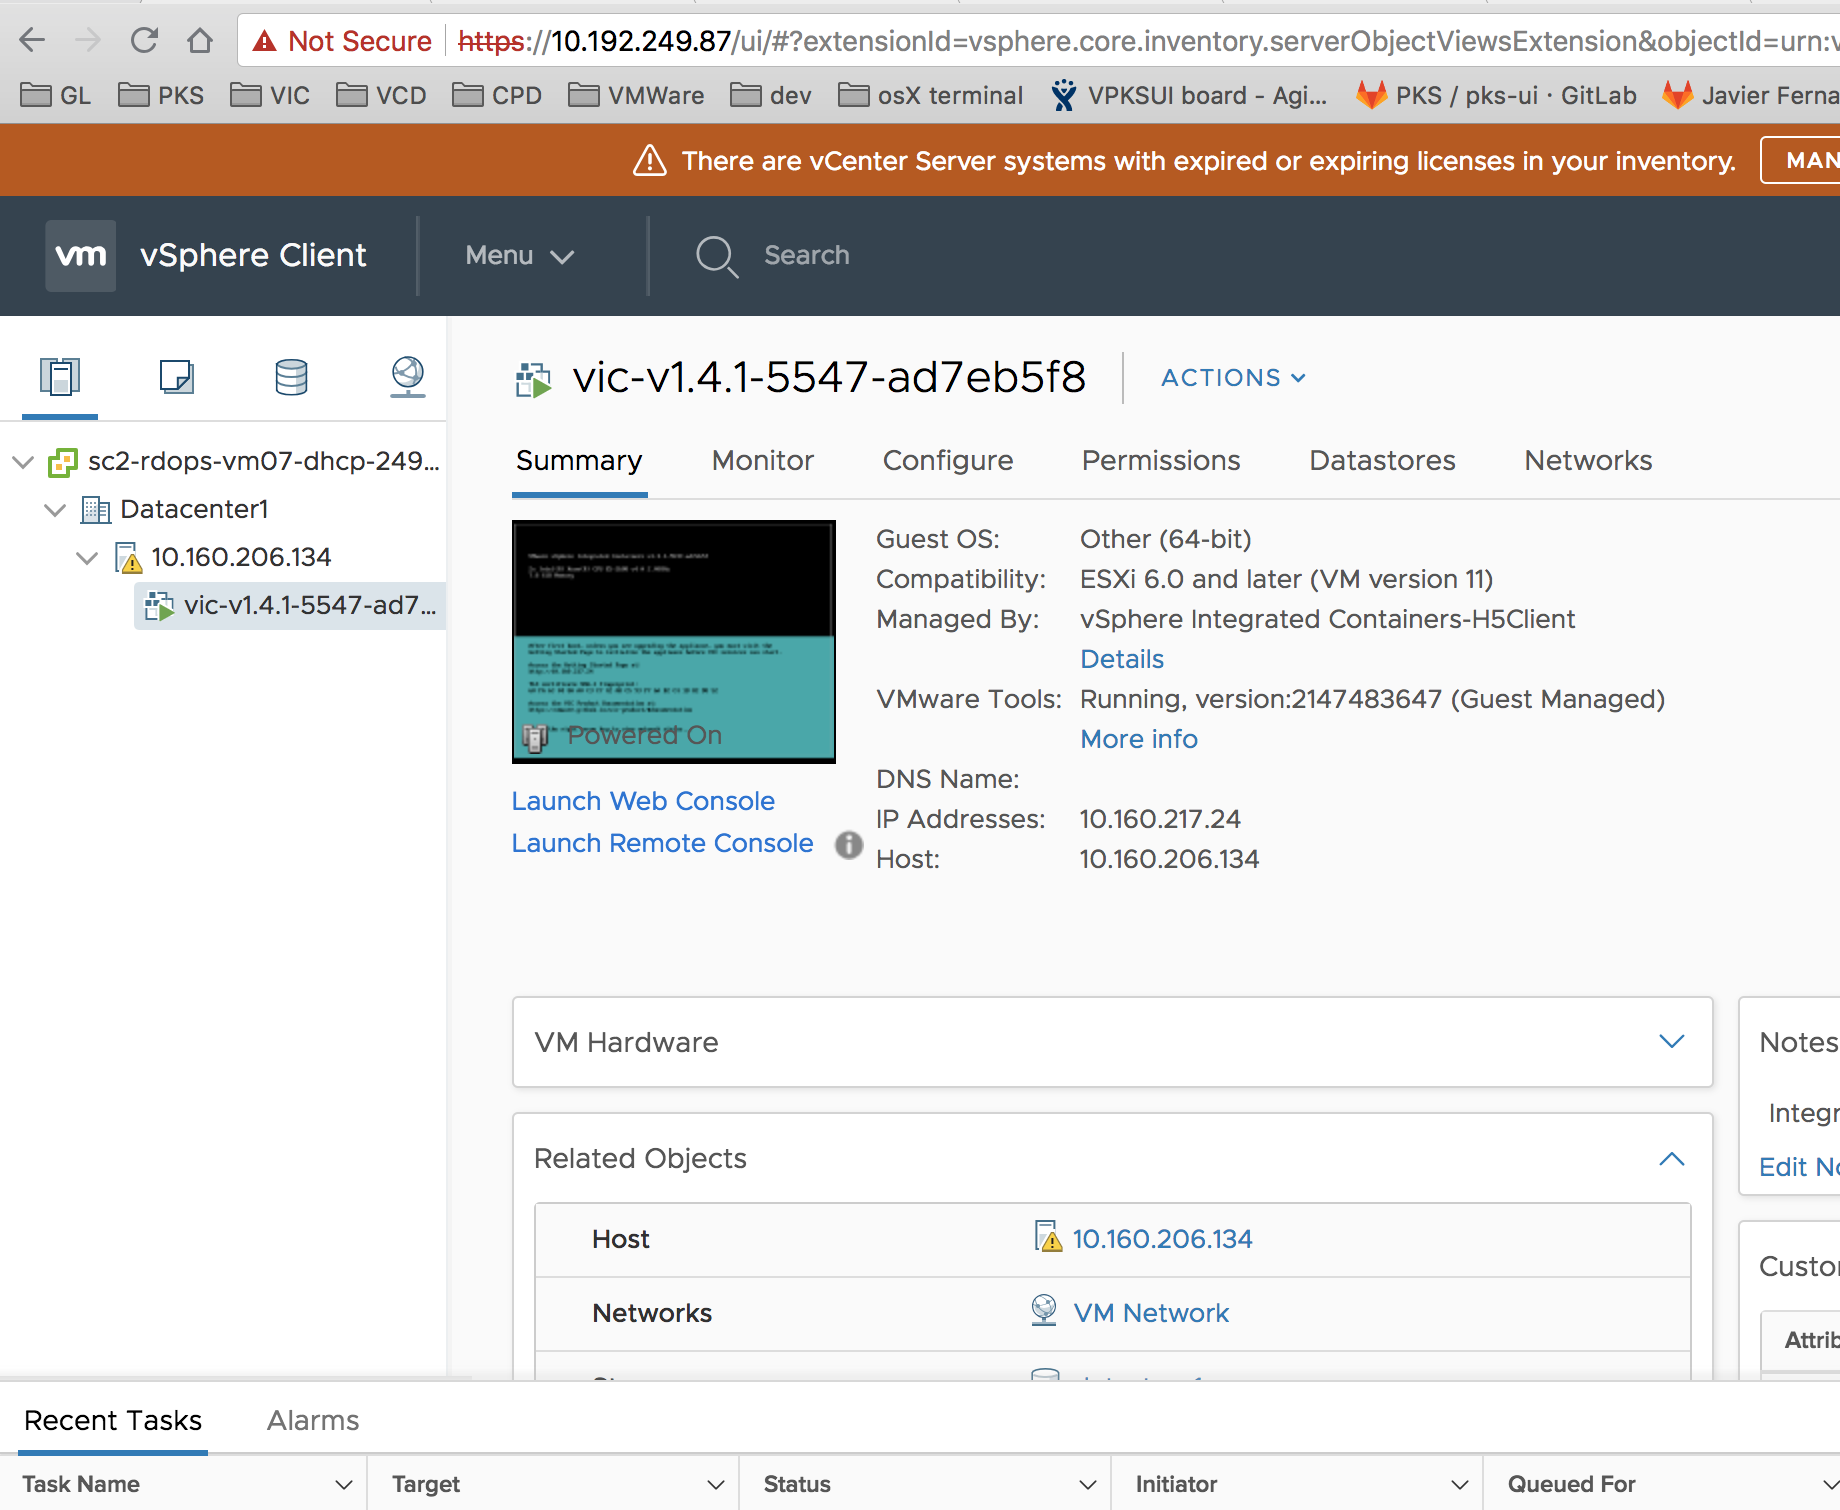Click the VM console screenshot thumbnail
The image size is (1840, 1510).
(x=673, y=641)
